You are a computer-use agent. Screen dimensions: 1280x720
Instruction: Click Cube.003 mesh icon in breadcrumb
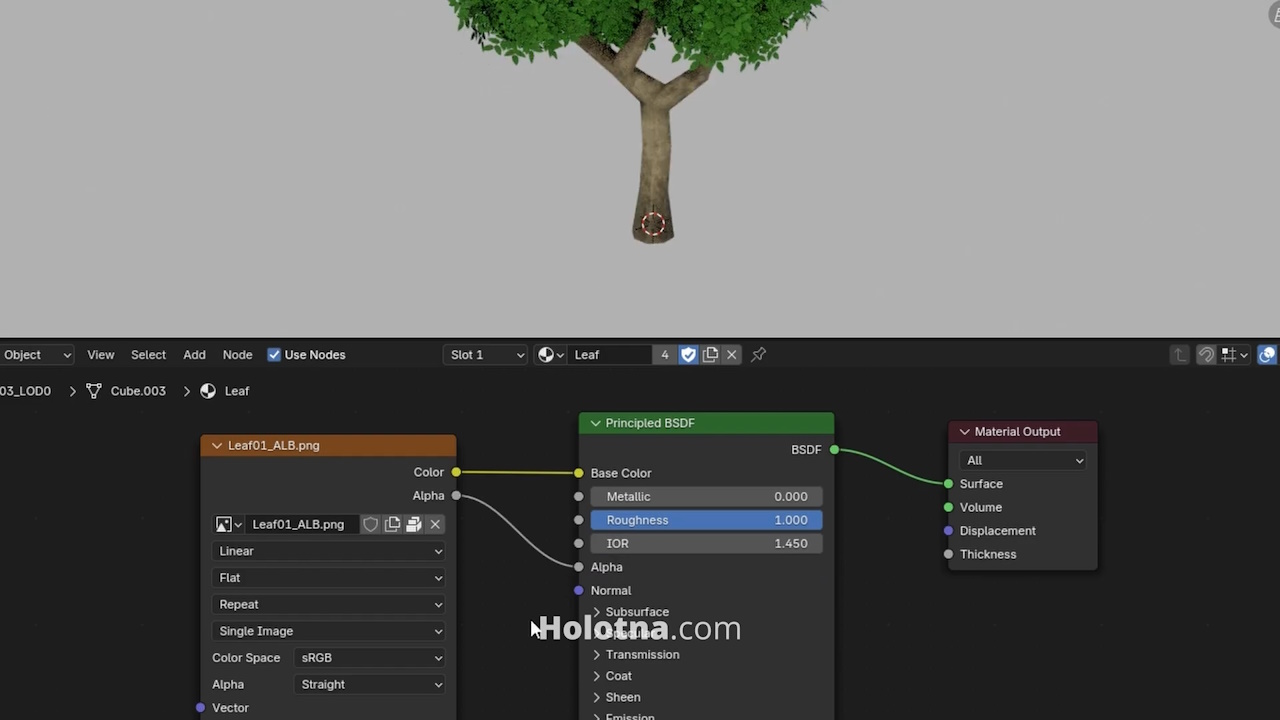[x=94, y=391]
